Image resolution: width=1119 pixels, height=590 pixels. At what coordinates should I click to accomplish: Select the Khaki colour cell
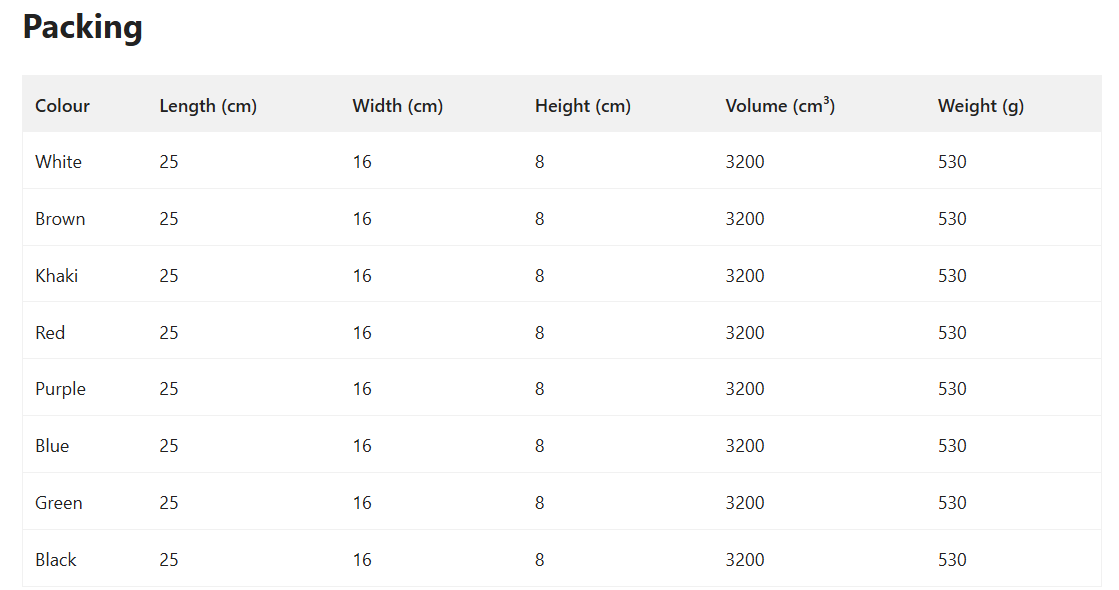56,276
